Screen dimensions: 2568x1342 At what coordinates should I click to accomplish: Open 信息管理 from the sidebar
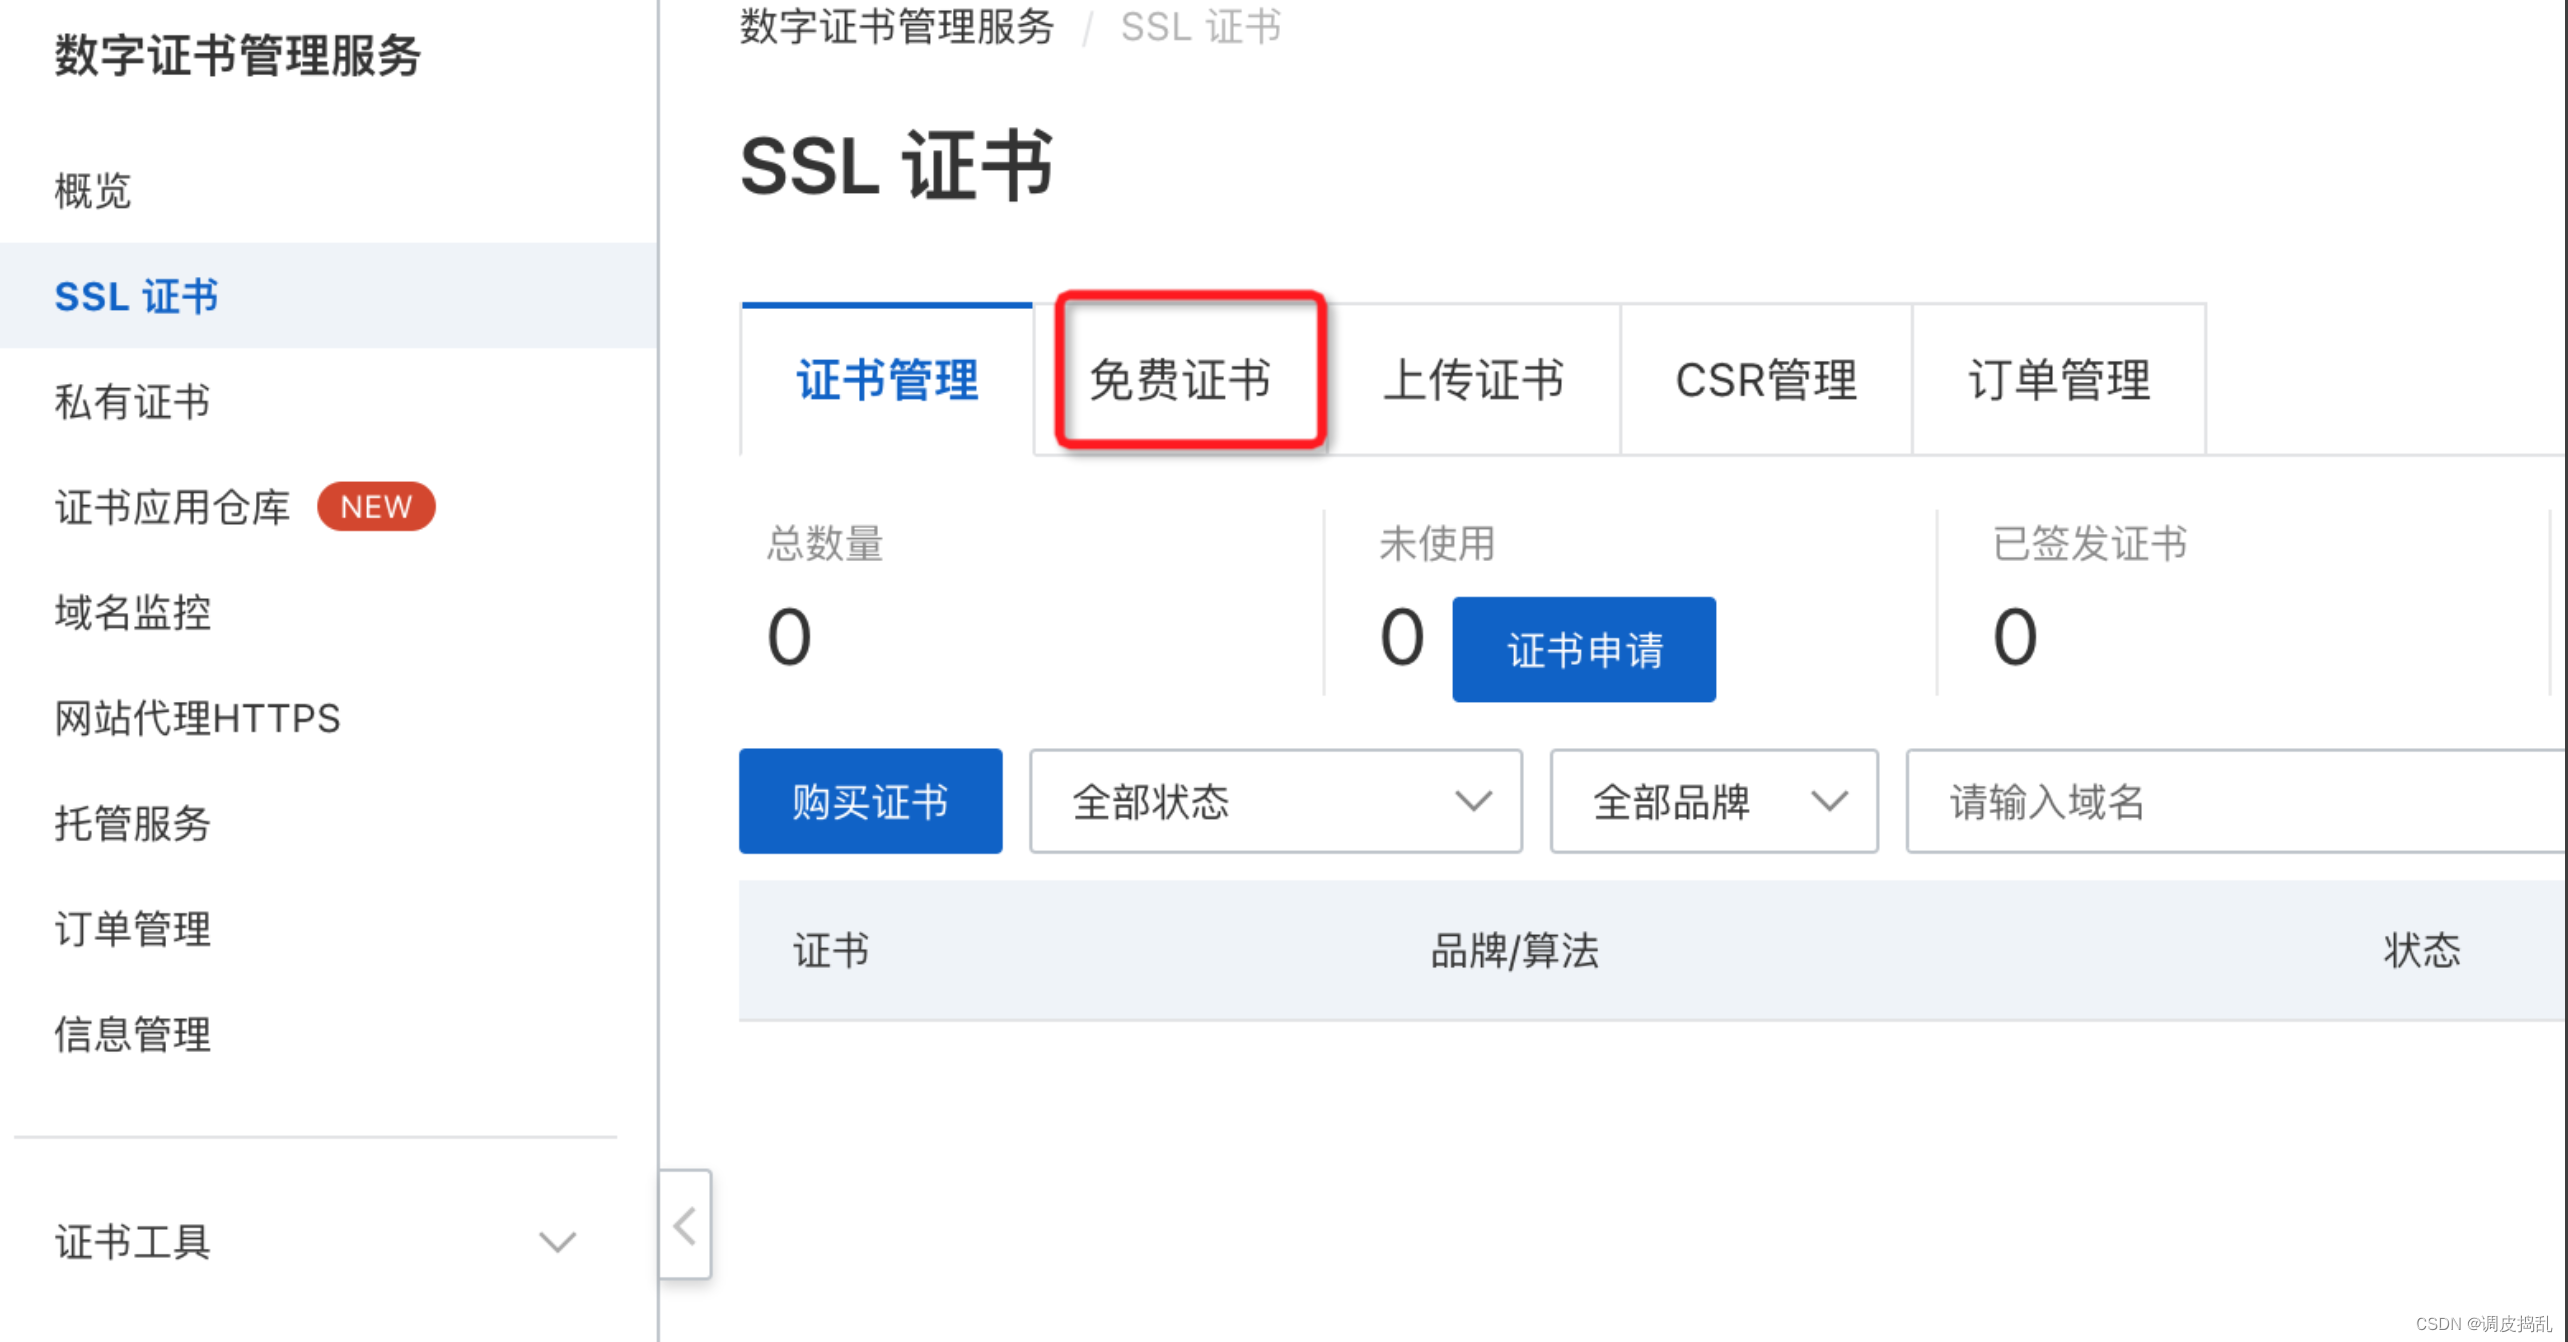[131, 1034]
